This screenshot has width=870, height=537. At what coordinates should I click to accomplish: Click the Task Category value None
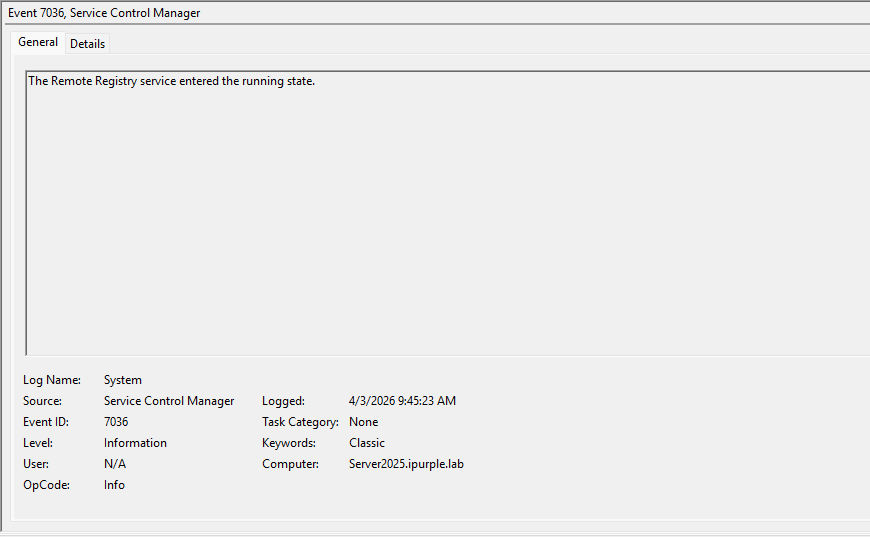363,422
